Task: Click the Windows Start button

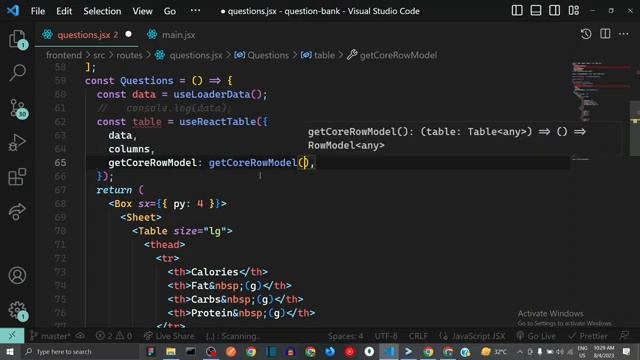Action: coord(9,351)
